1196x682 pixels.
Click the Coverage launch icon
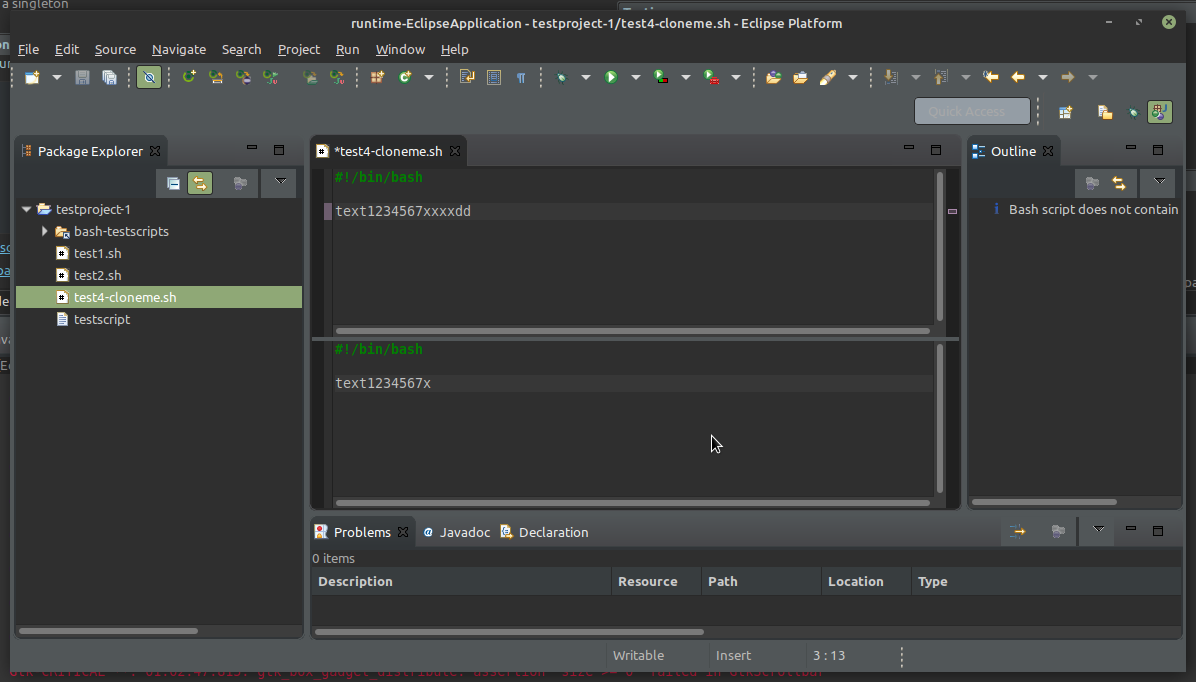pyautogui.click(x=661, y=77)
